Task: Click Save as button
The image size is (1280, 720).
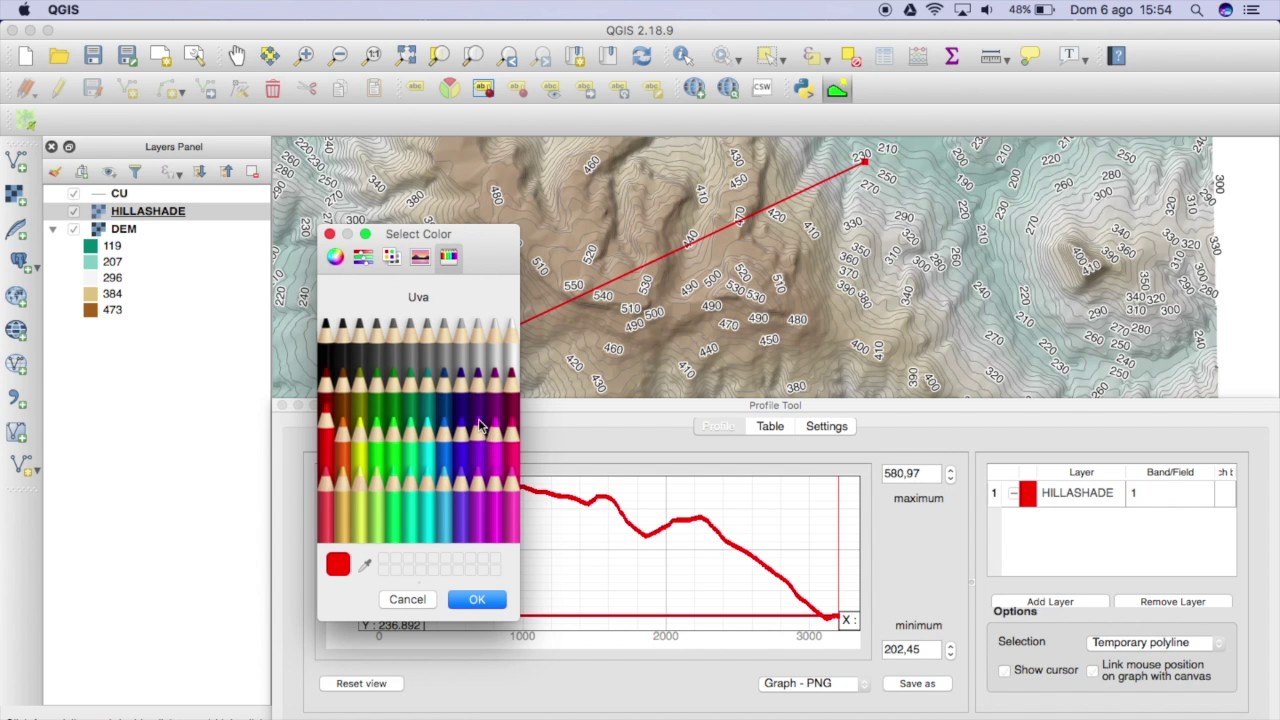Action: tap(917, 683)
